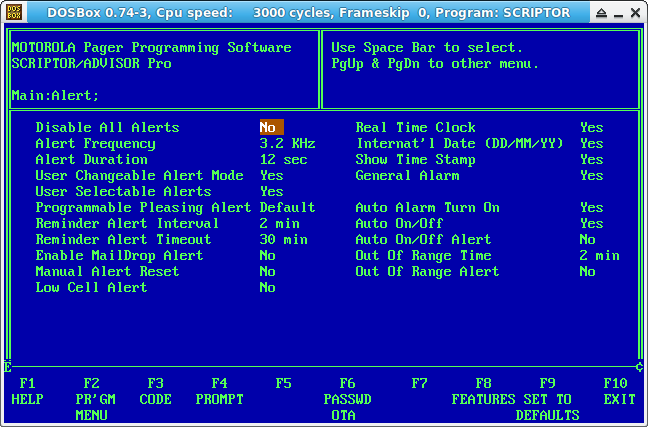Image resolution: width=648 pixels, height=427 pixels.
Task: Select the Disable All Alerts label
Action: coord(107,127)
